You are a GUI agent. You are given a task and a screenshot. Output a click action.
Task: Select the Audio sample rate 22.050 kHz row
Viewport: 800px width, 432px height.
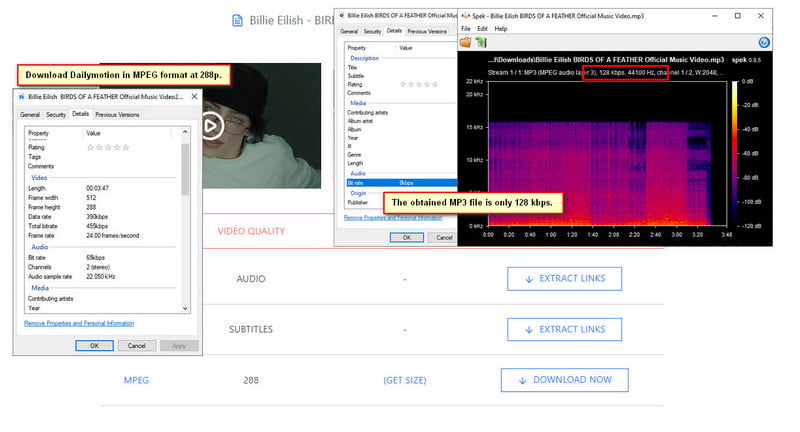tap(102, 276)
